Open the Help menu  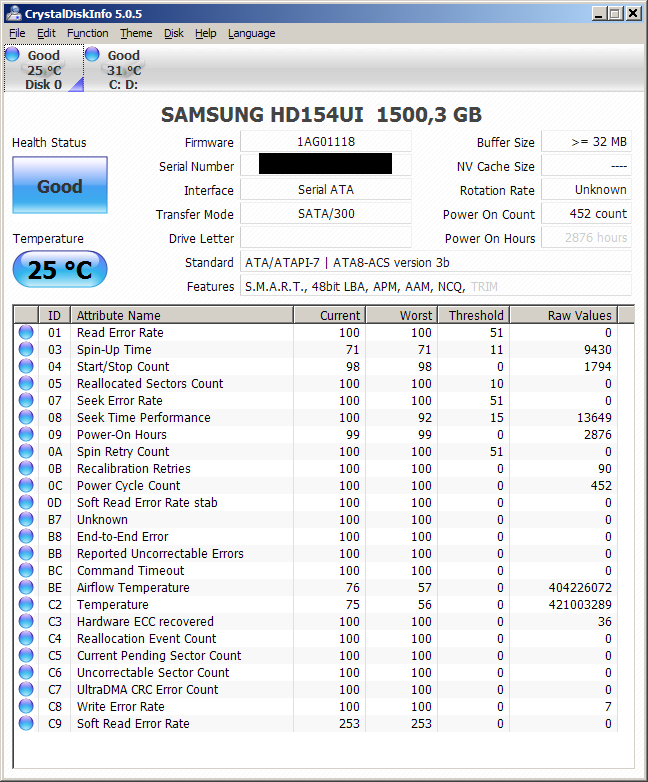pos(206,33)
